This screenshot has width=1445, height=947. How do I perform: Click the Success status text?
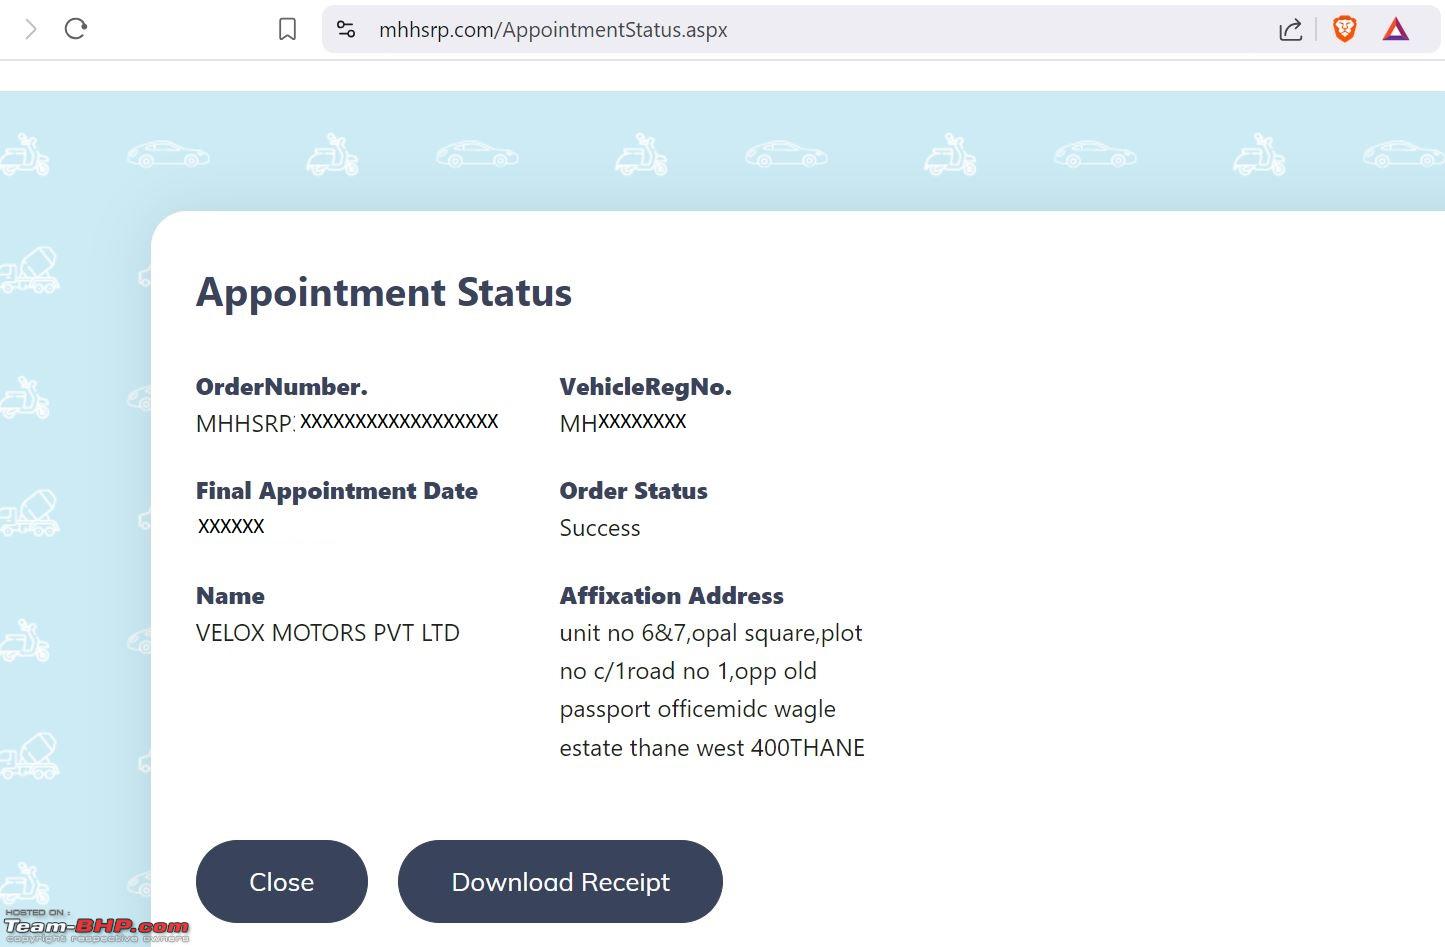pyautogui.click(x=600, y=528)
